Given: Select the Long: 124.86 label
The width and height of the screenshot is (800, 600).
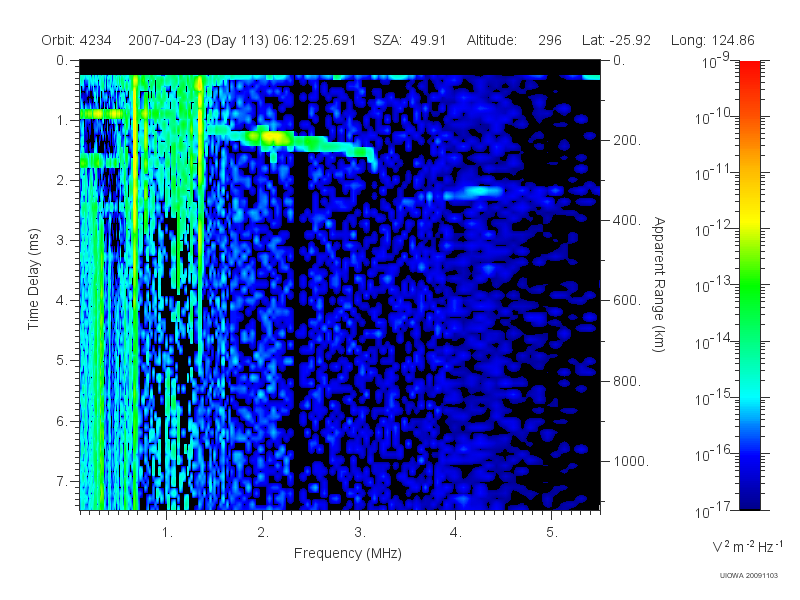Looking at the screenshot, I should (x=712, y=40).
